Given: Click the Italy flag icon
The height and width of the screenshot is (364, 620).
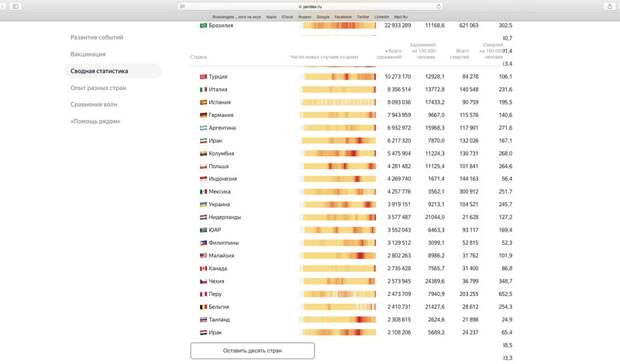Looking at the screenshot, I should (x=203, y=89).
